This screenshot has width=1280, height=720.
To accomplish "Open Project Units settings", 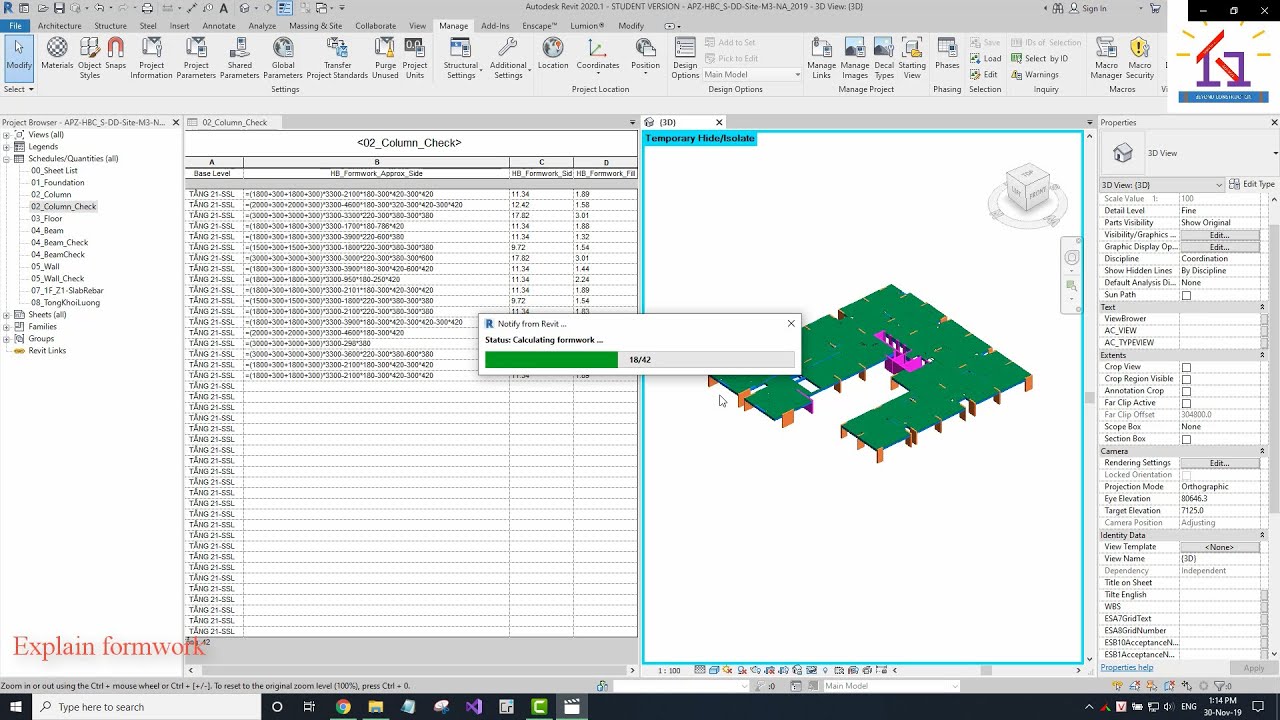I will tap(415, 58).
